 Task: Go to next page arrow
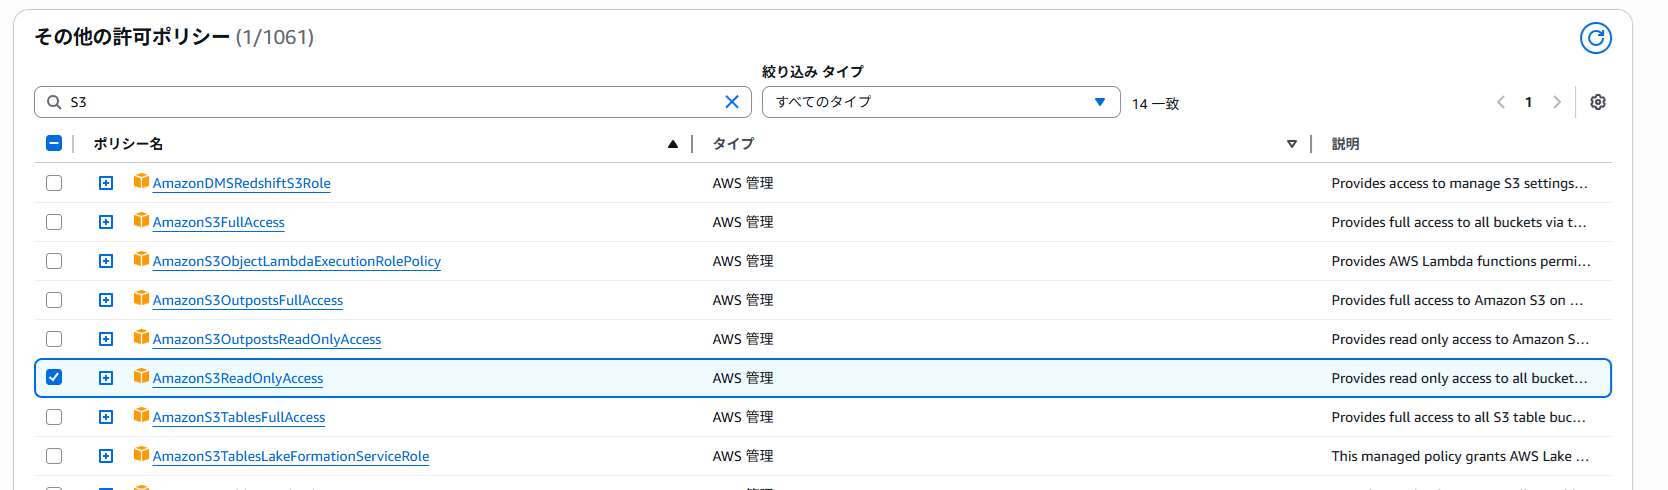pos(1557,102)
